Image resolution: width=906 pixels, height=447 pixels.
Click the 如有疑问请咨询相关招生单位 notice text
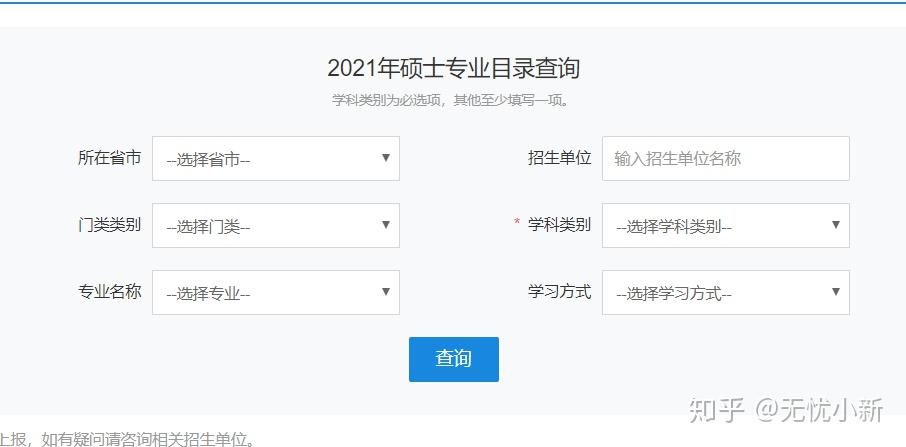[140, 439]
